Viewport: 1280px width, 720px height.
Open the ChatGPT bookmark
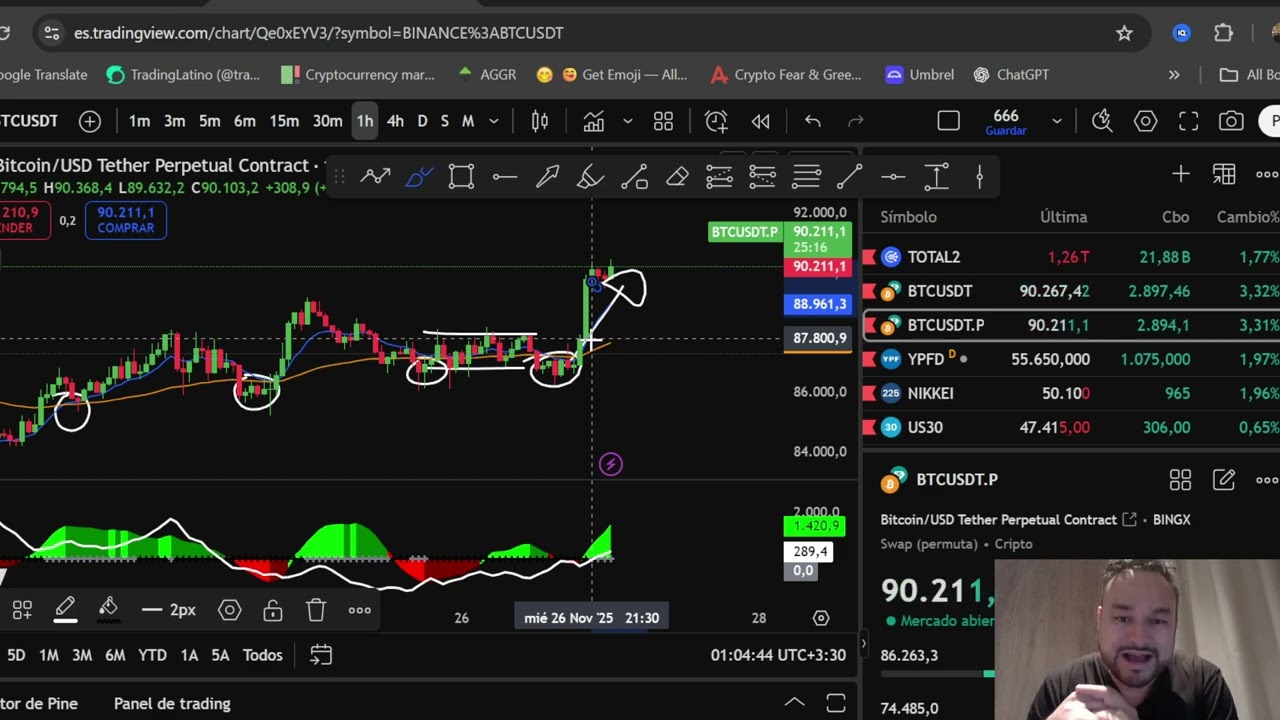[1010, 75]
